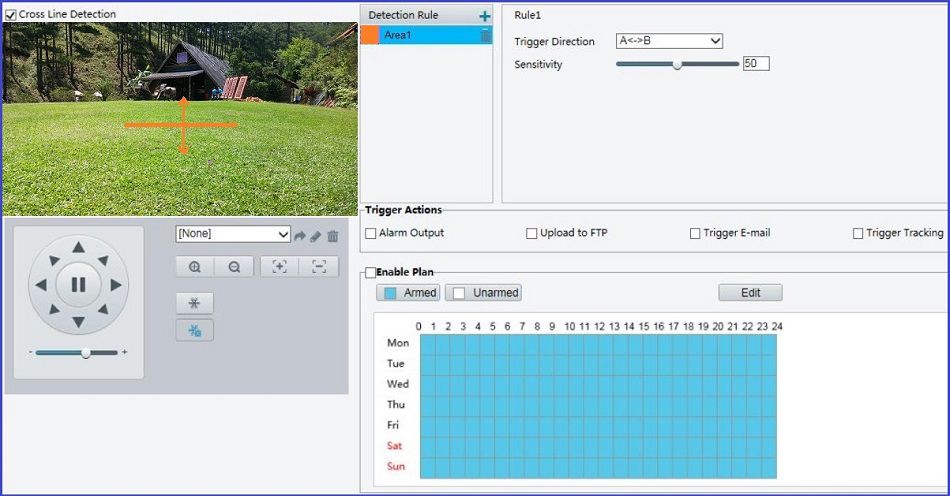Select the Unarmed schedule mode
This screenshot has height=496, width=950.
click(x=483, y=293)
